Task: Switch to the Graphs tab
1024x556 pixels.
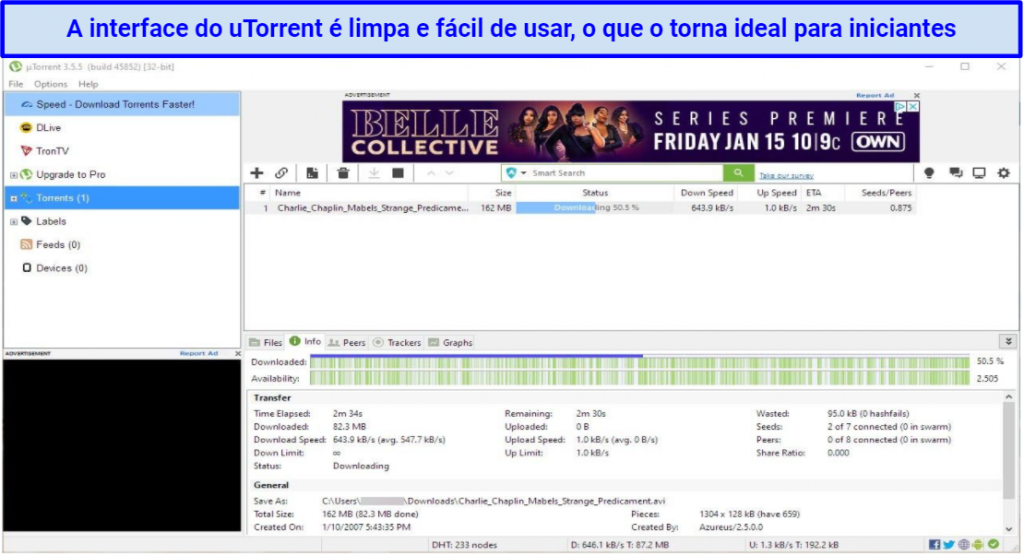Action: pyautogui.click(x=450, y=343)
